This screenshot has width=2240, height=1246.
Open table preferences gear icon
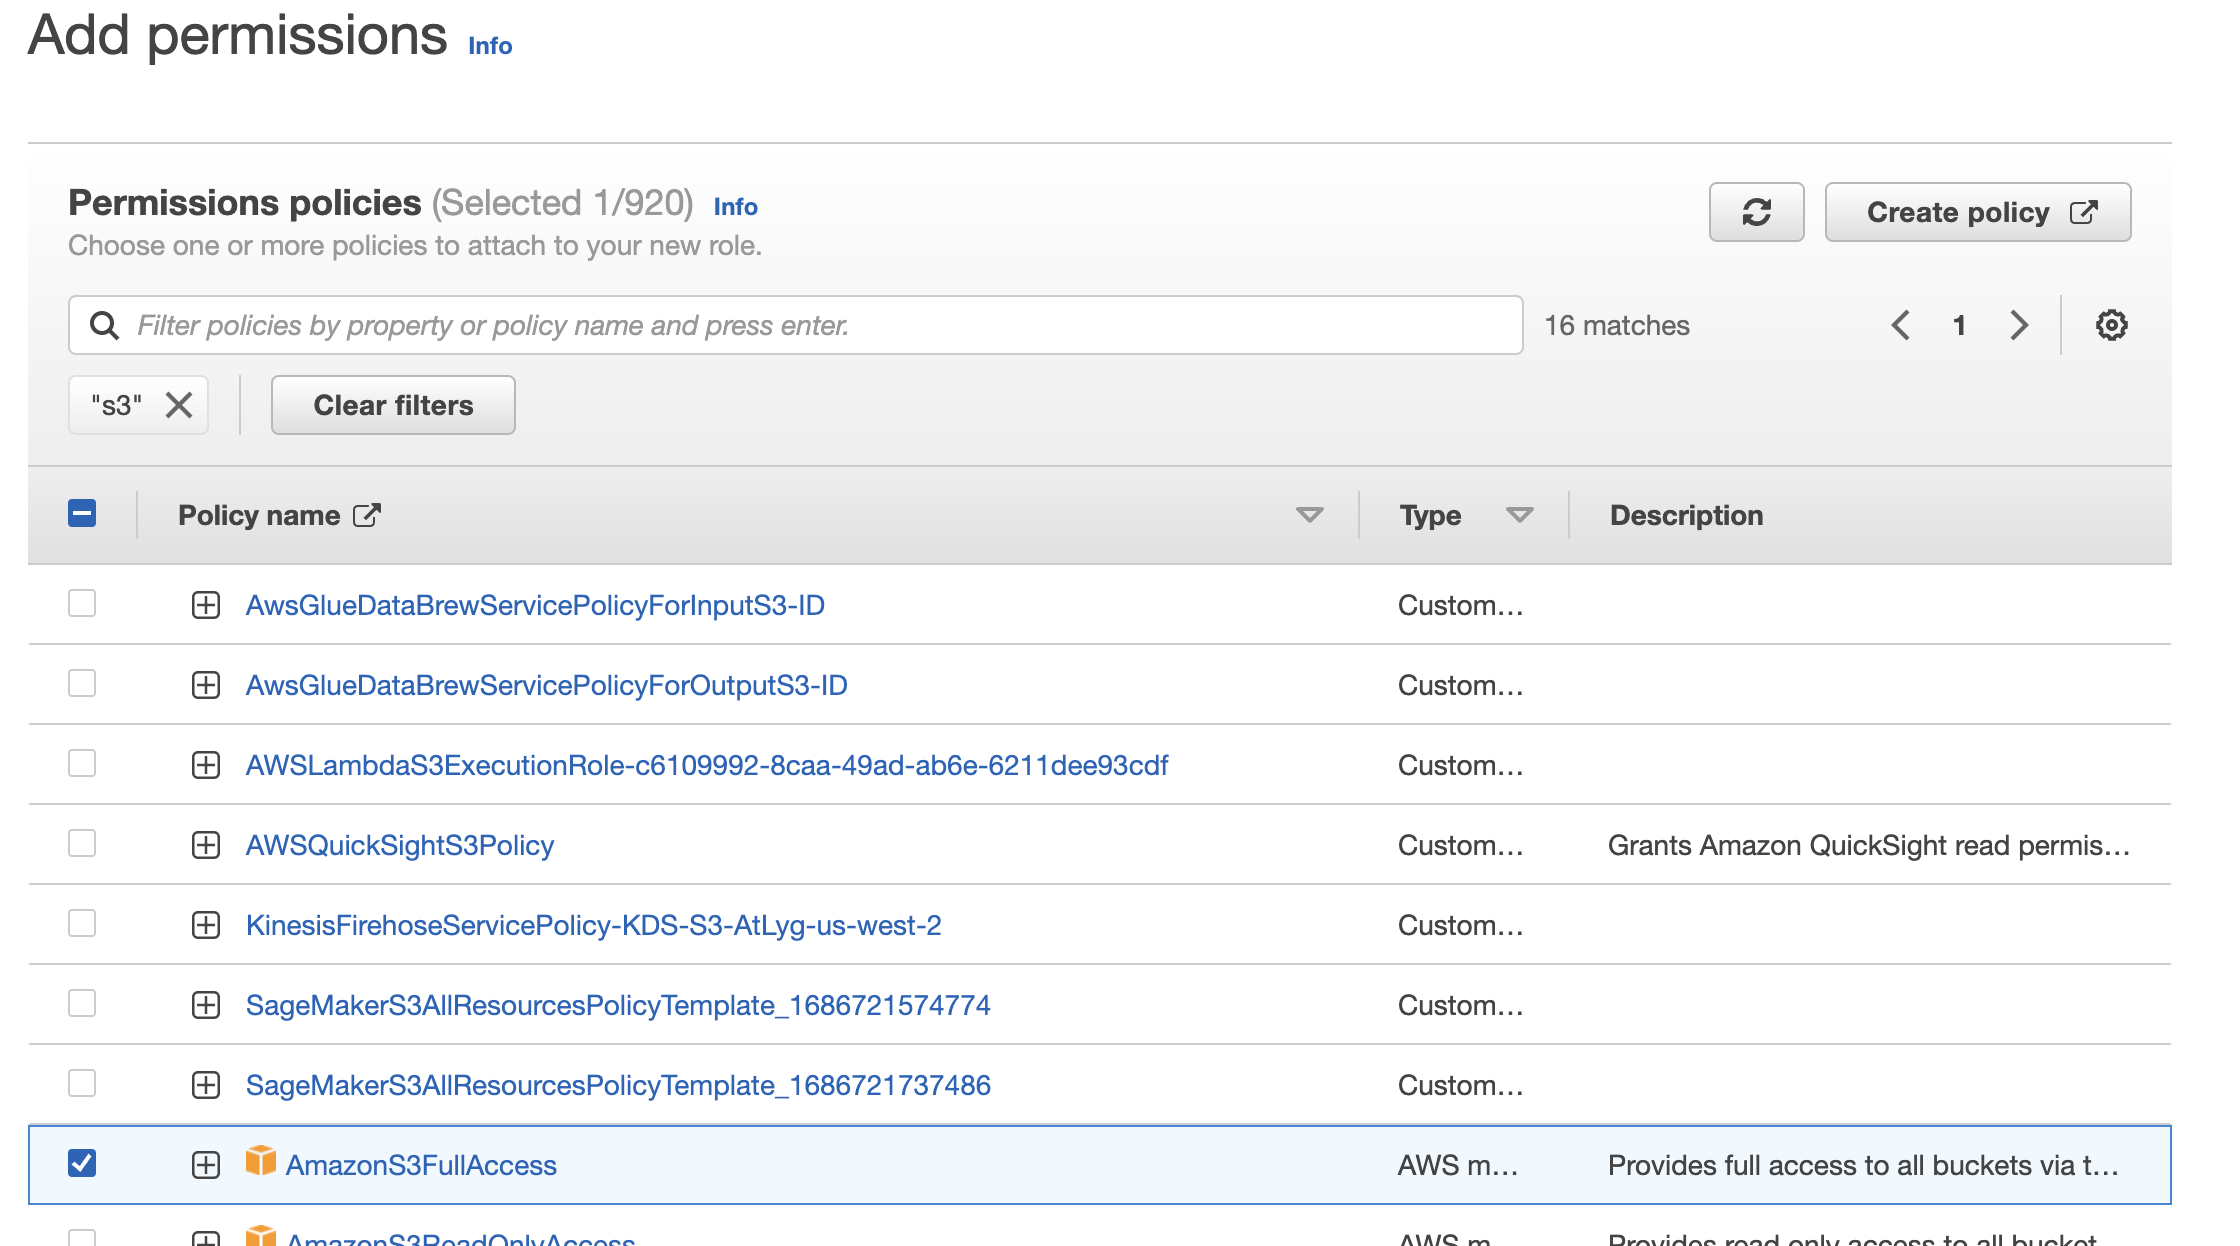tap(2111, 325)
